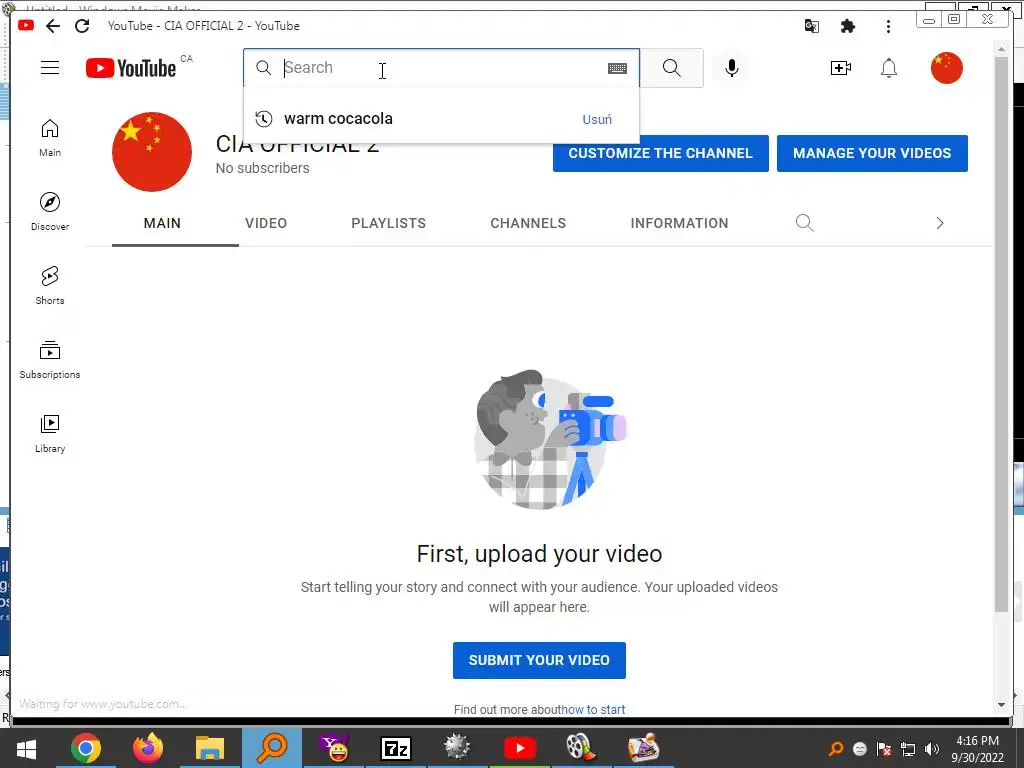The height and width of the screenshot is (768, 1024).
Task: Open Discover in the sidebar
Action: click(x=50, y=212)
